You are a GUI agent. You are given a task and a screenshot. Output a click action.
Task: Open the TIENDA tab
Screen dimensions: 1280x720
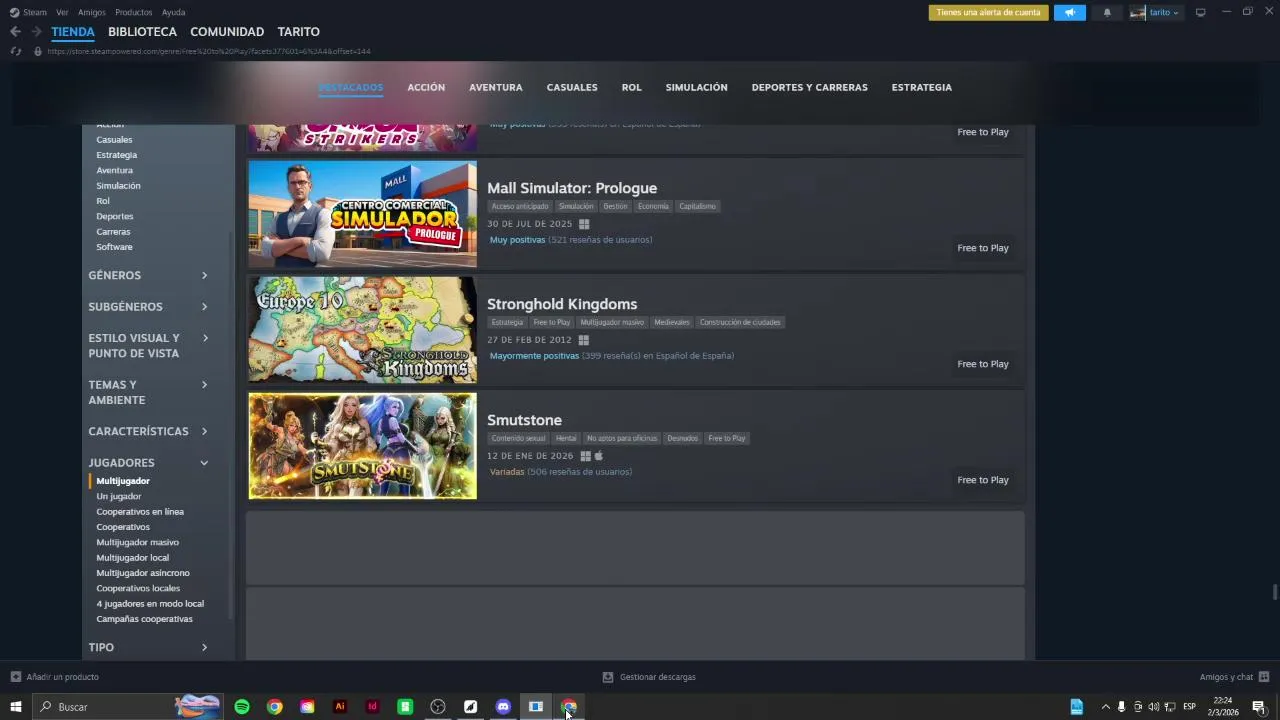pos(73,32)
